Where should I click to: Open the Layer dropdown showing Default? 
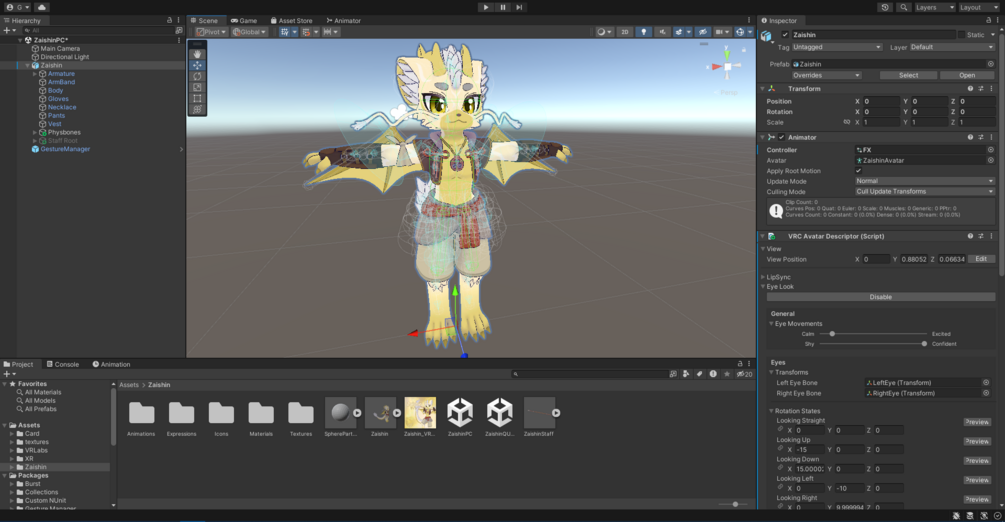(951, 47)
